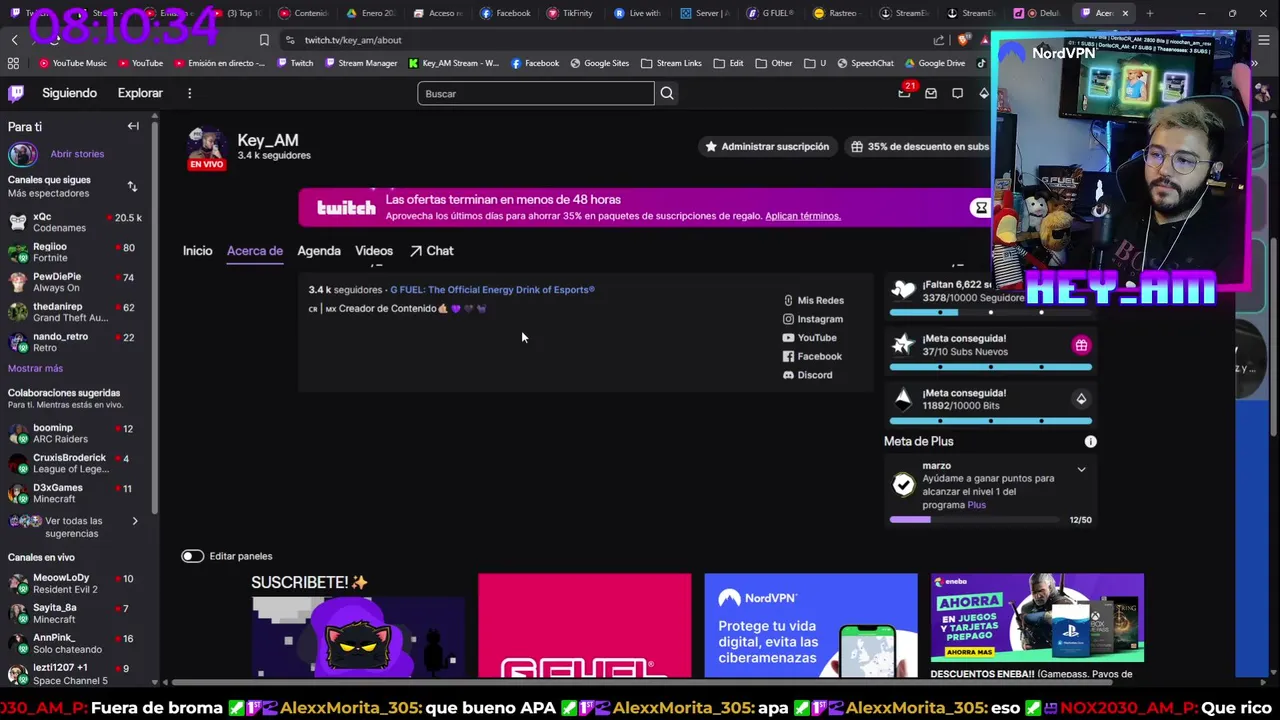Open the Brave shields icon

[962, 40]
